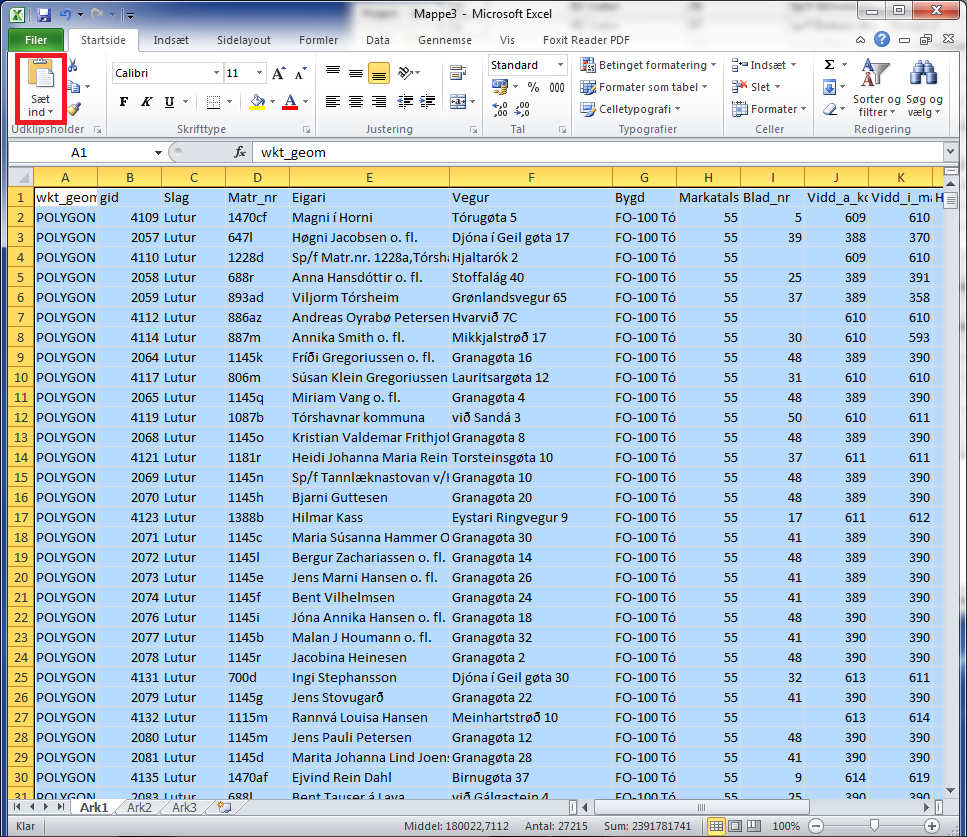Open the text orientation tool
967x837 pixels.
405,73
